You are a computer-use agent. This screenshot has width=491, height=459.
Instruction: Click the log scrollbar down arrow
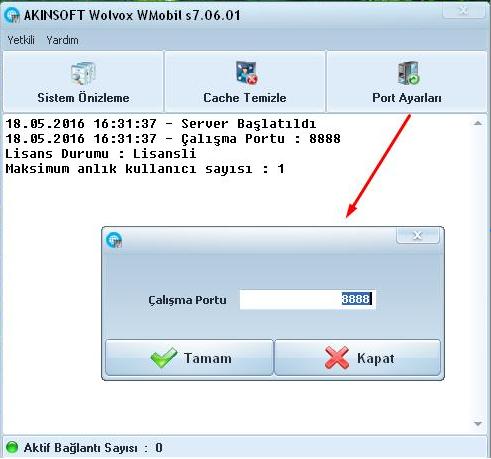pos(478,424)
